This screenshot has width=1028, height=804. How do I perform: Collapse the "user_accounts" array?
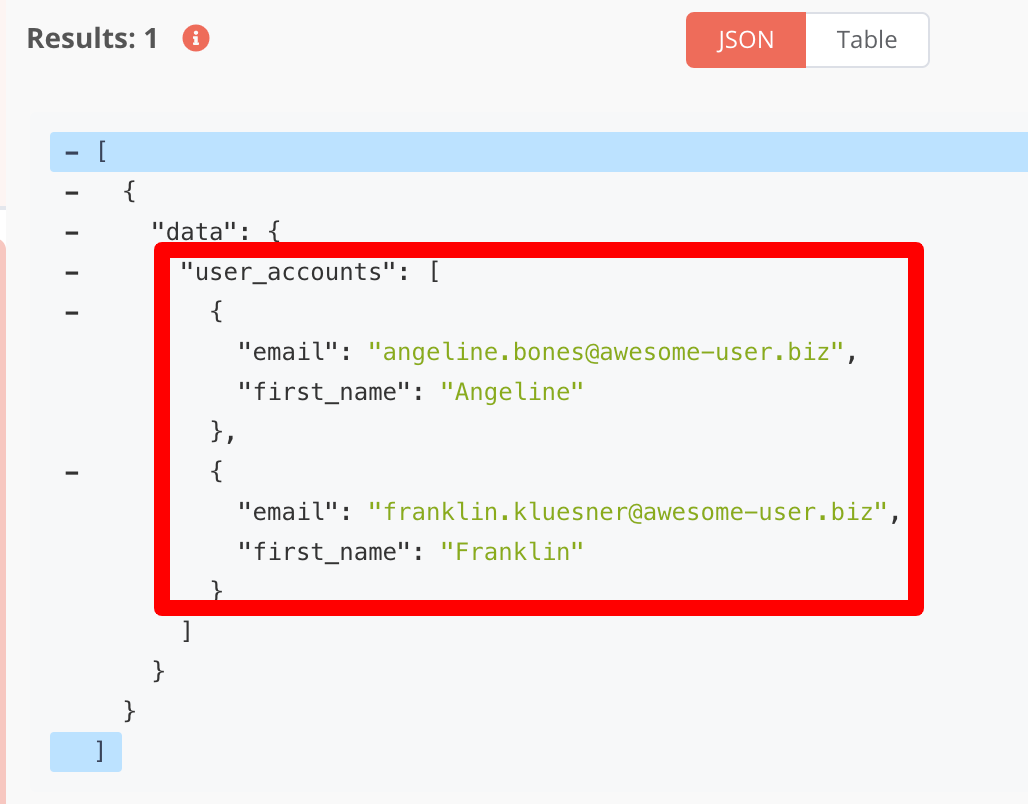tap(71, 272)
